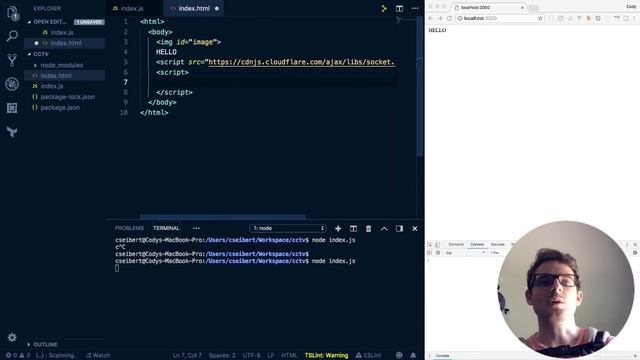Click the Watch status bar button

98,355
